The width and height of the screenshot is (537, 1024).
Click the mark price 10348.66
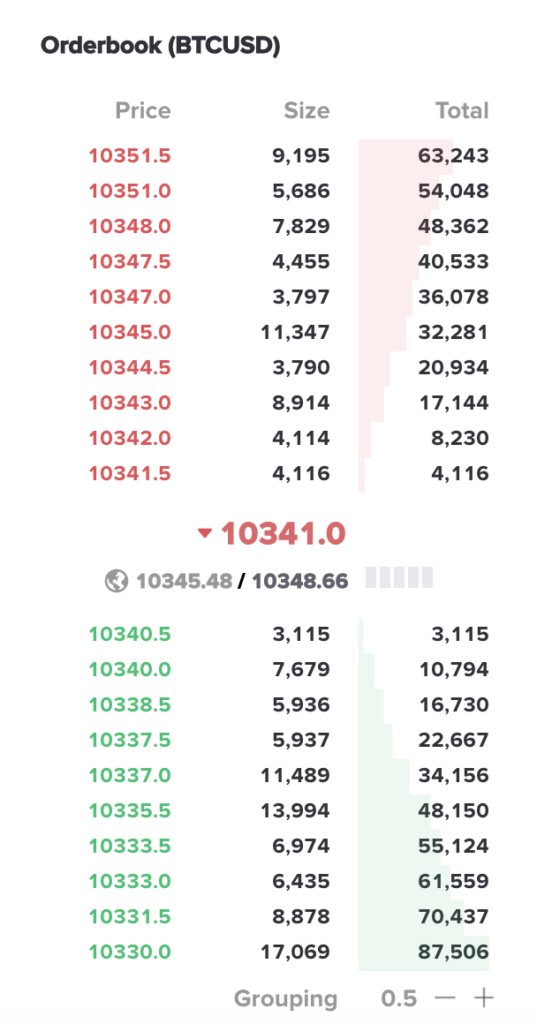point(300,581)
